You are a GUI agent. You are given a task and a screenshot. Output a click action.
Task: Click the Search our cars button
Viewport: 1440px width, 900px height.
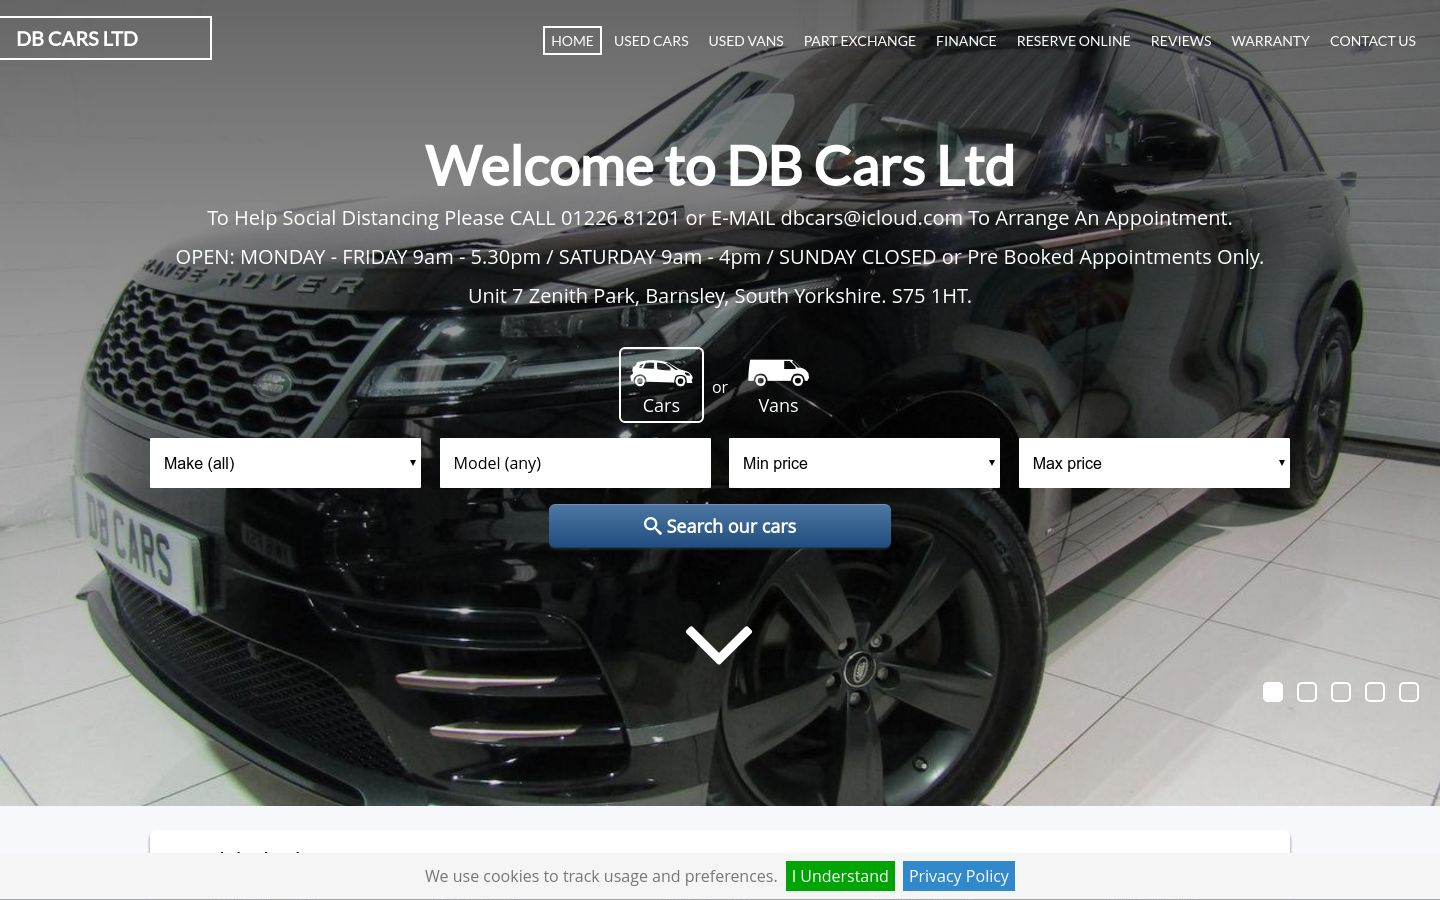tap(720, 526)
